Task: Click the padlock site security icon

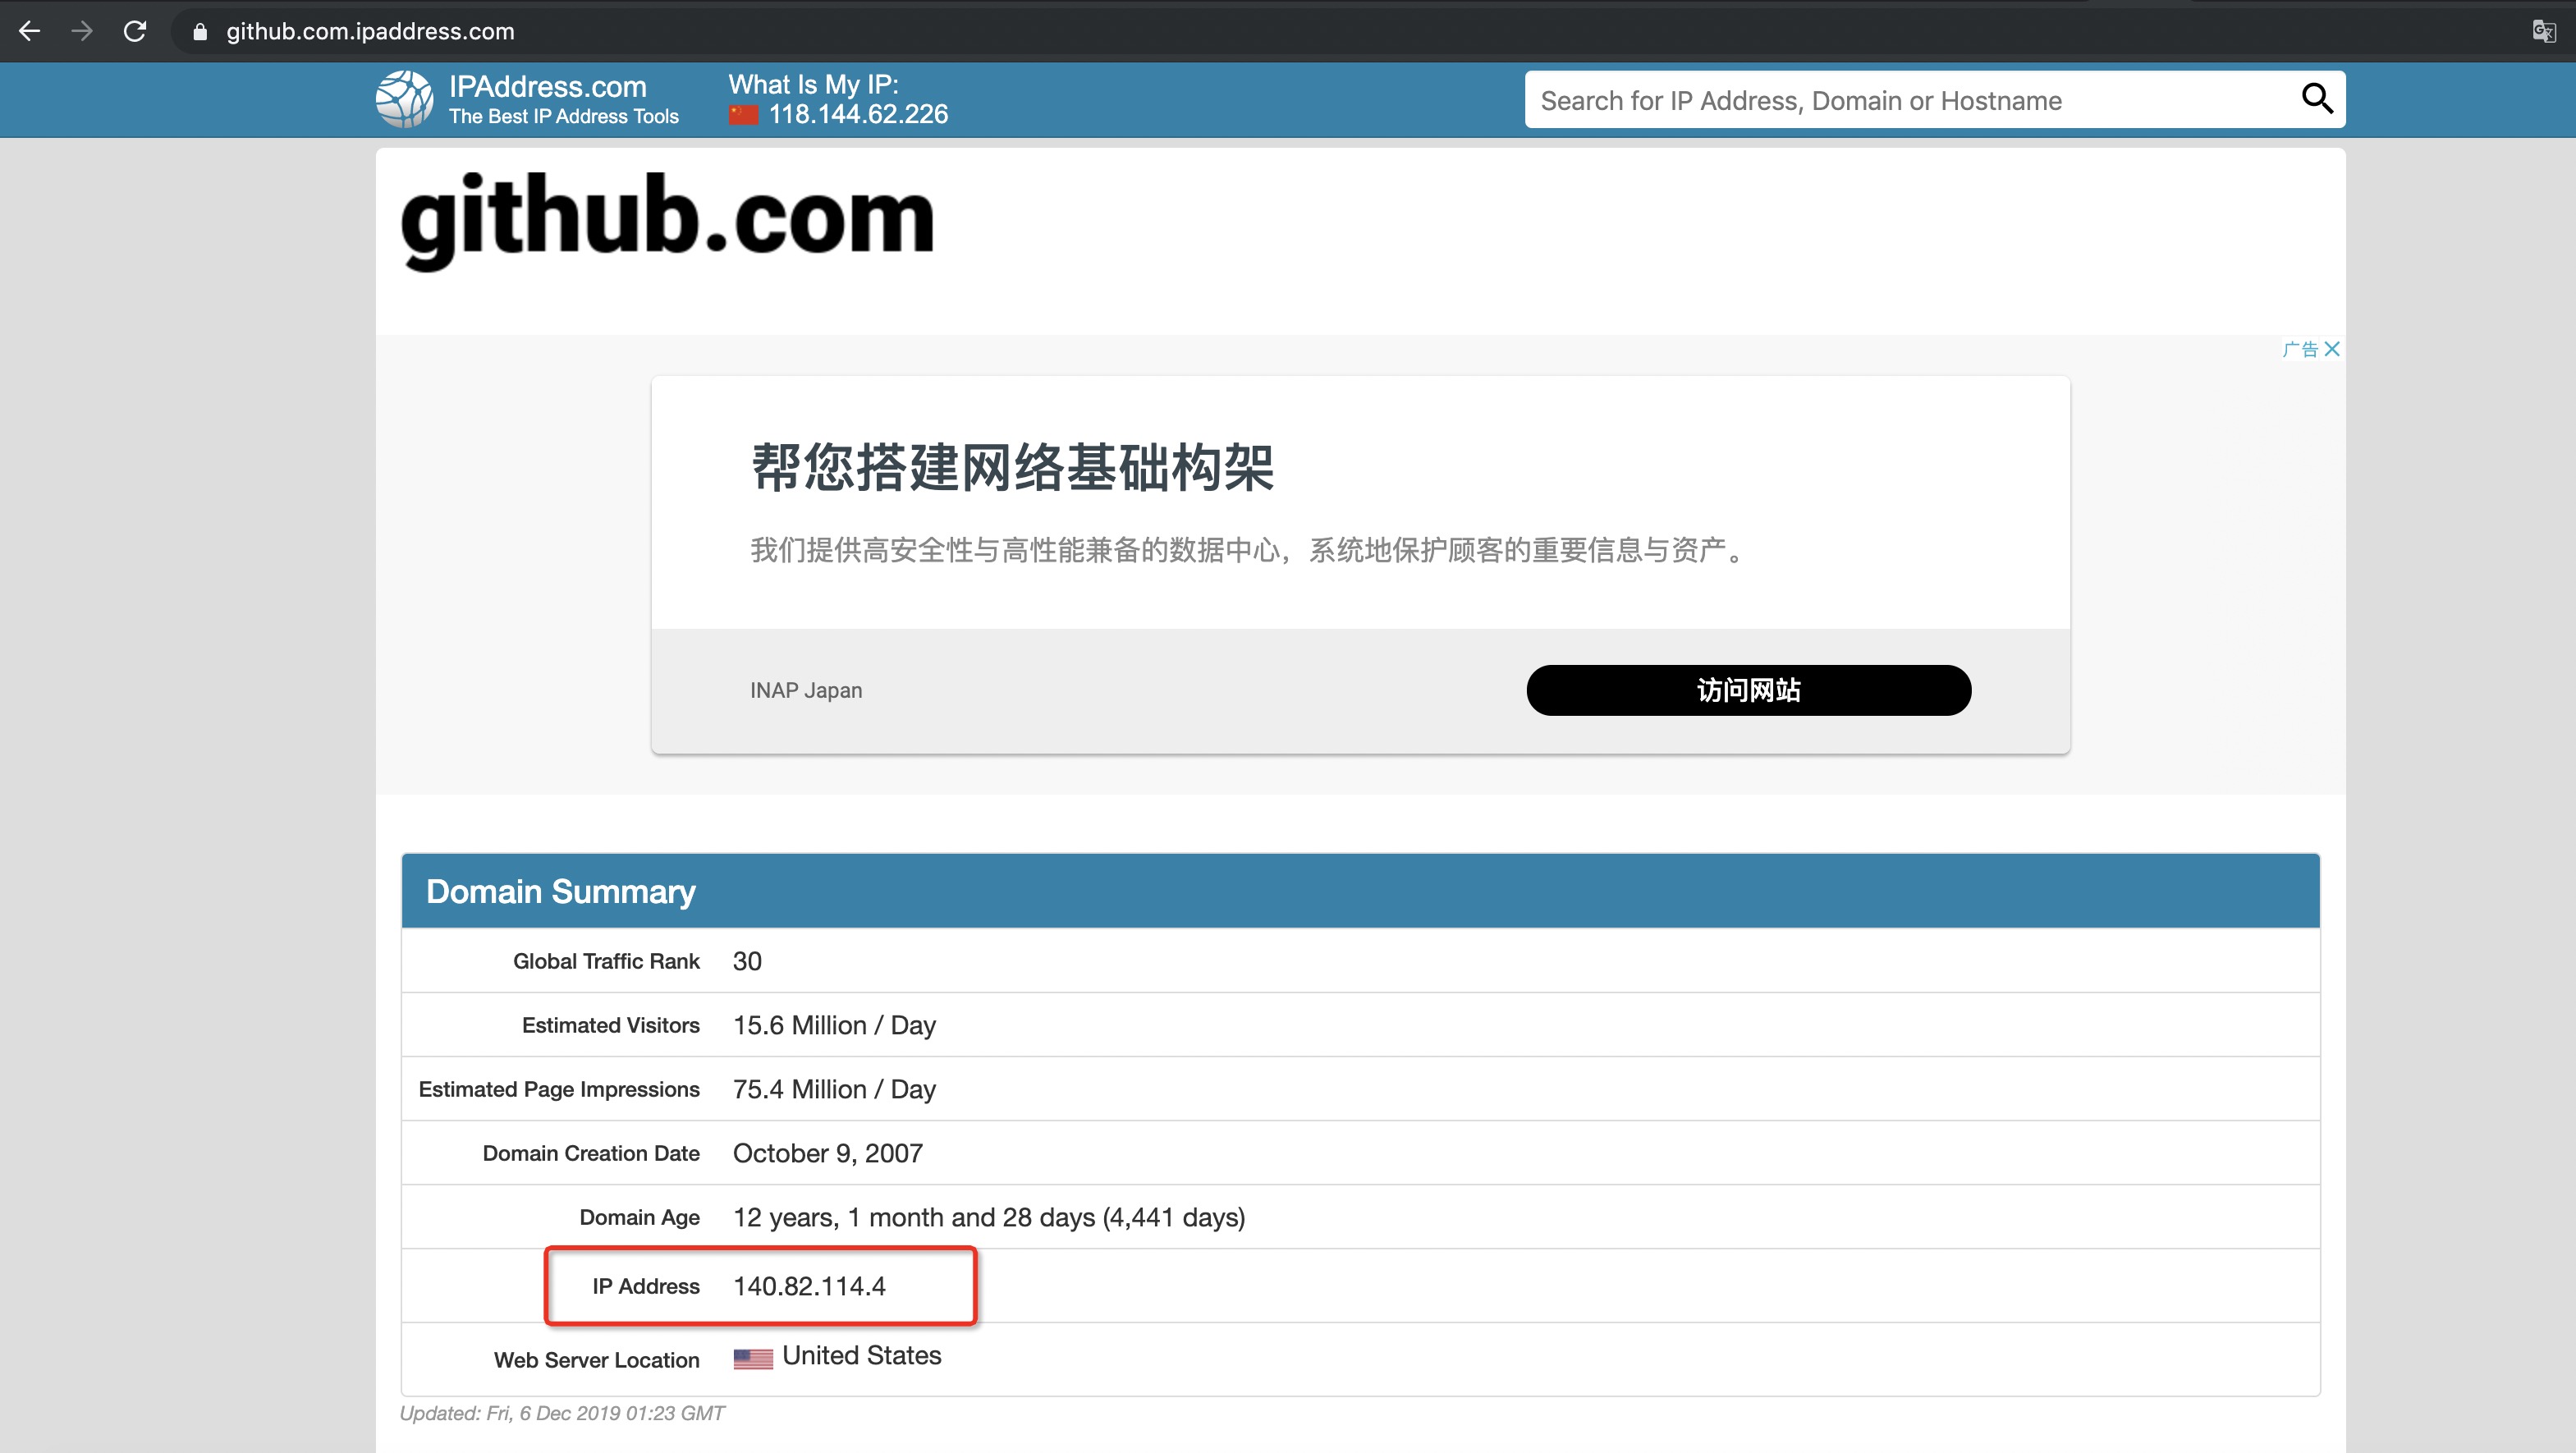Action: coord(200,31)
